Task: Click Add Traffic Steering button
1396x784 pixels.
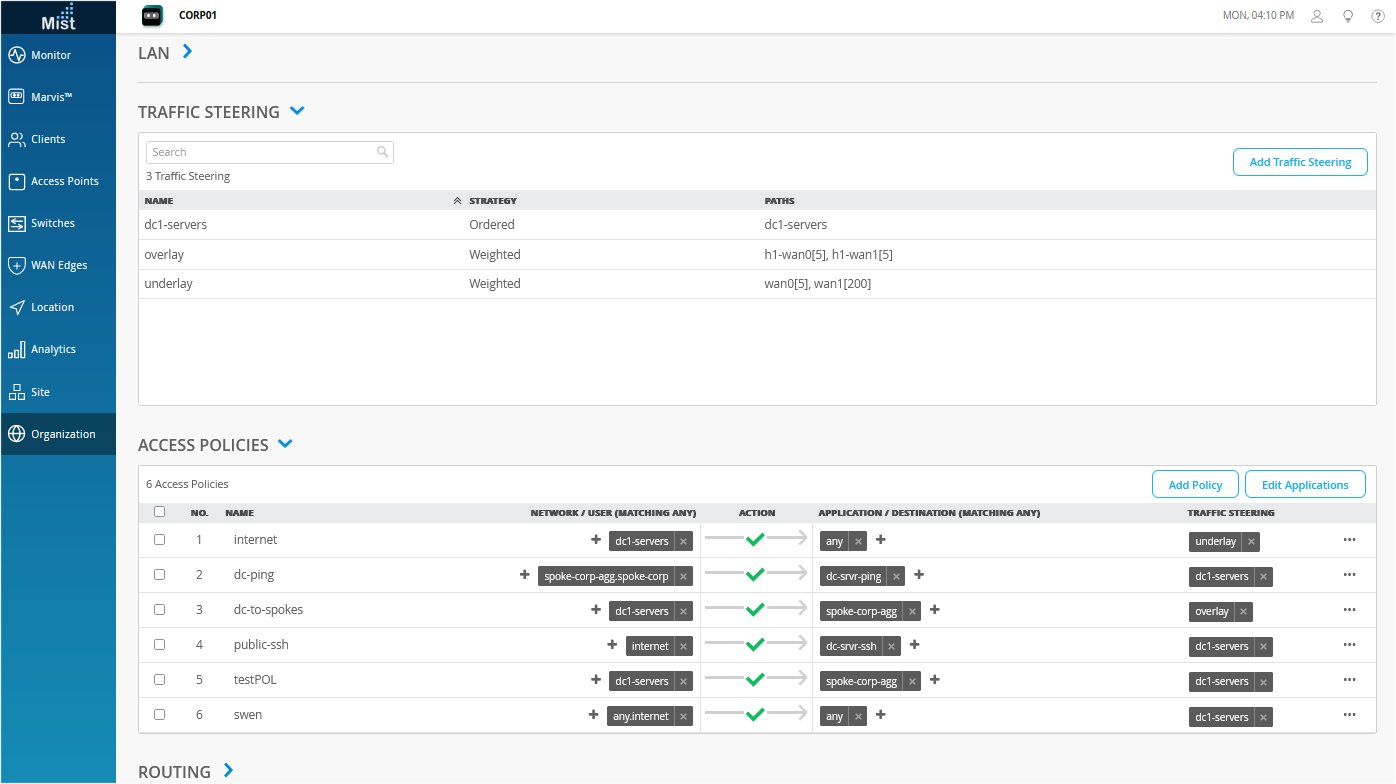Action: [x=1300, y=162]
